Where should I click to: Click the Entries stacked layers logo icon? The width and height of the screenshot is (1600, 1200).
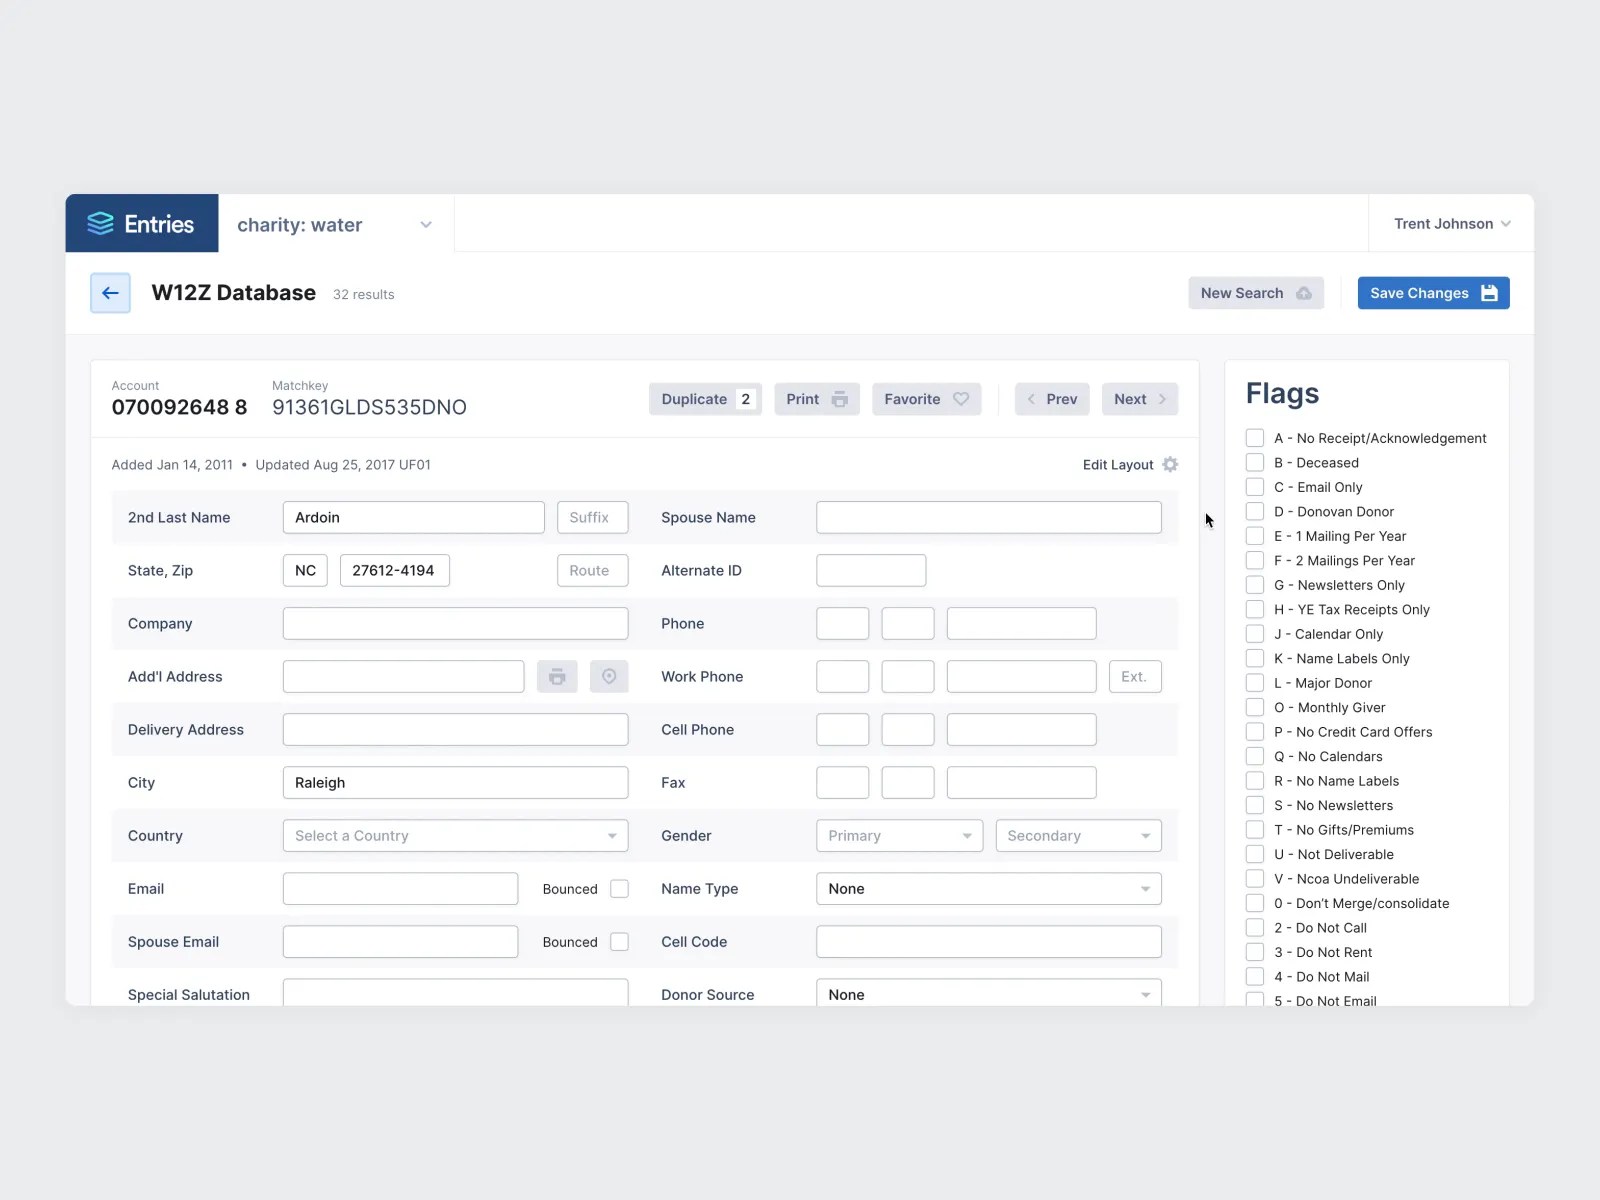pyautogui.click(x=101, y=223)
